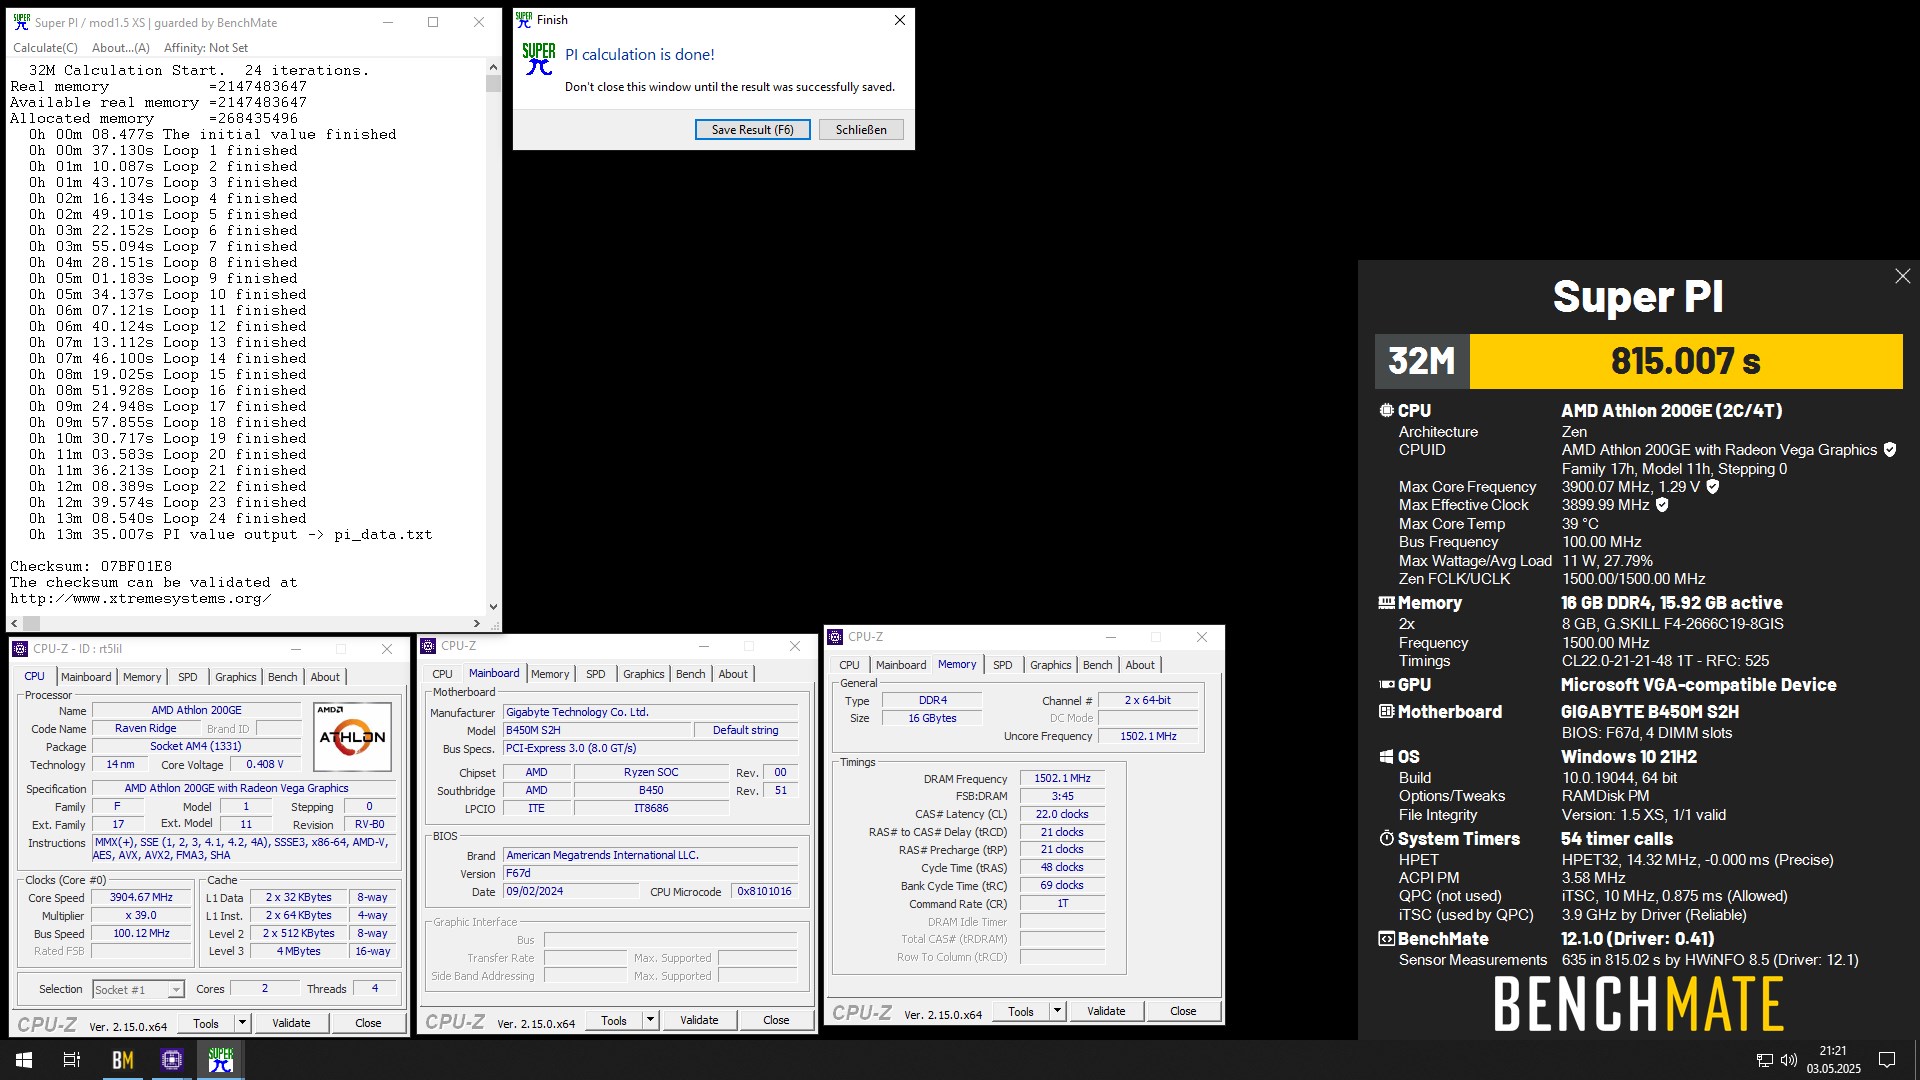Click the BenchMate section icon
This screenshot has height=1080, width=1920.
point(1386,939)
